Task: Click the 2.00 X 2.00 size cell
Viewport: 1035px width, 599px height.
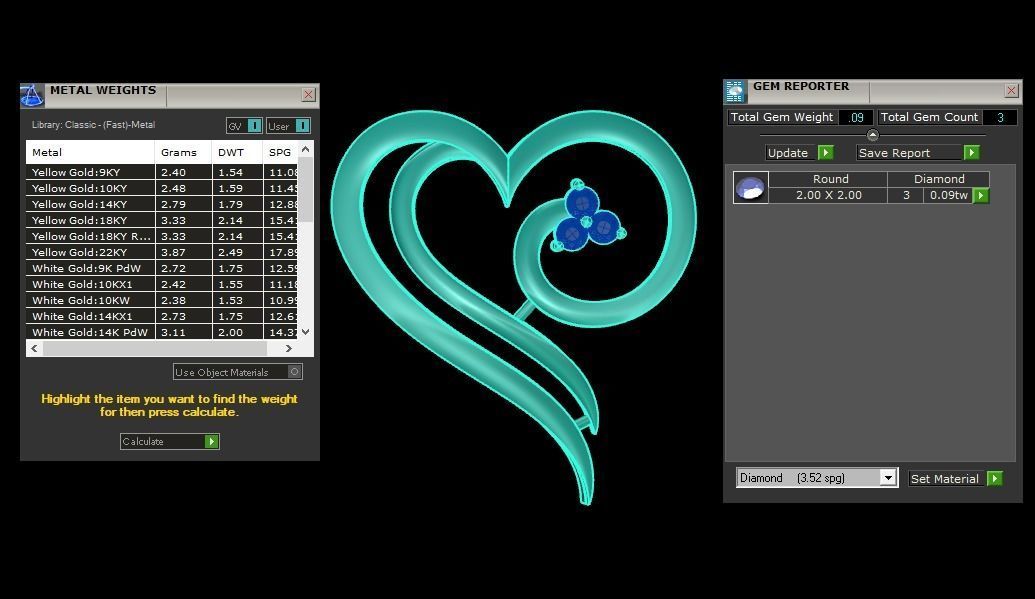Action: pos(828,195)
